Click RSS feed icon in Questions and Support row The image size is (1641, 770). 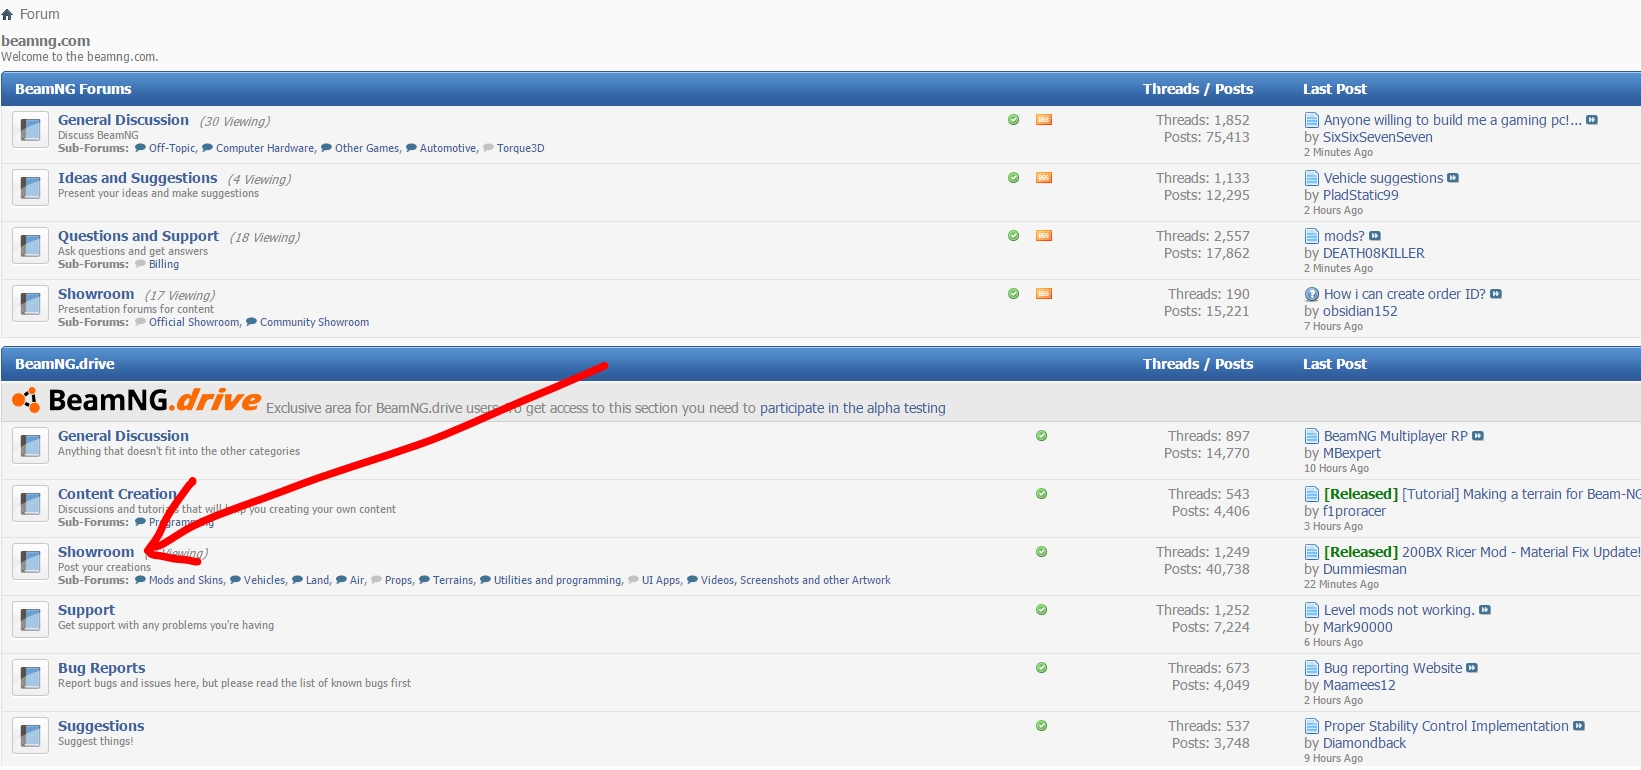coord(1043,236)
